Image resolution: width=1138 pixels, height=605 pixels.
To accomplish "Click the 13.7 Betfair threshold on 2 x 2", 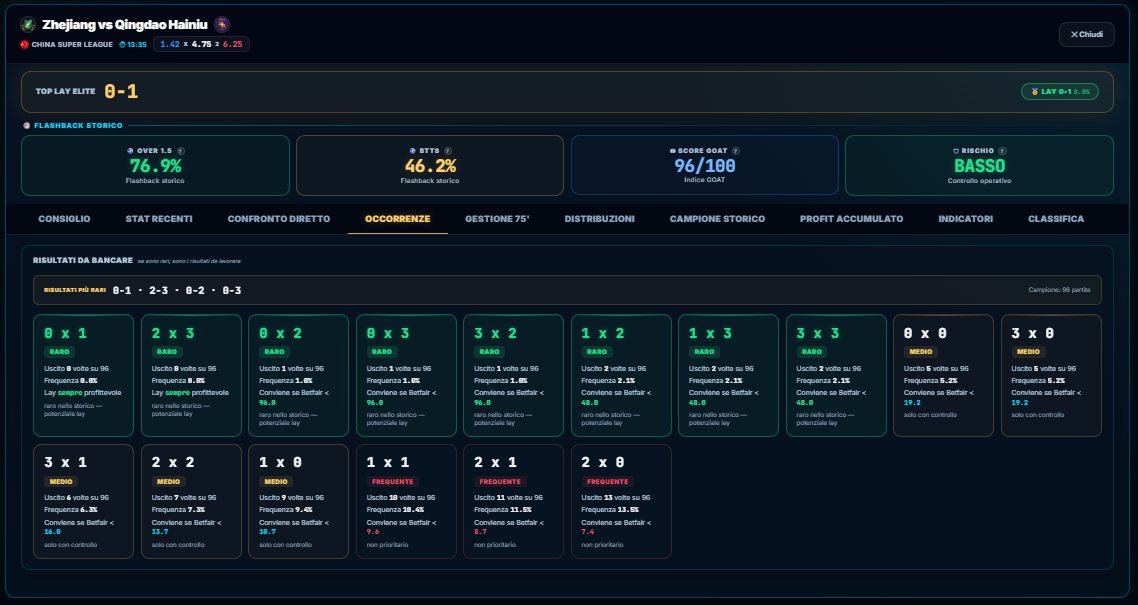I will [160, 532].
